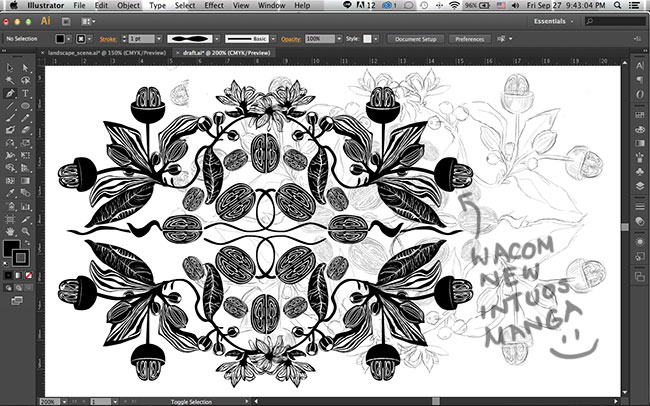Screen dimensions: 650x406
Task: Enable Draw Behind mode
Action: point(18,288)
